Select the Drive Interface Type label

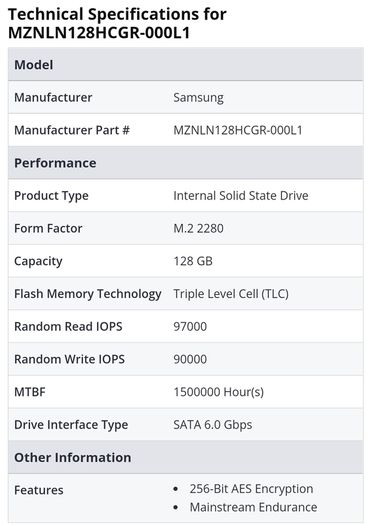[71, 425]
